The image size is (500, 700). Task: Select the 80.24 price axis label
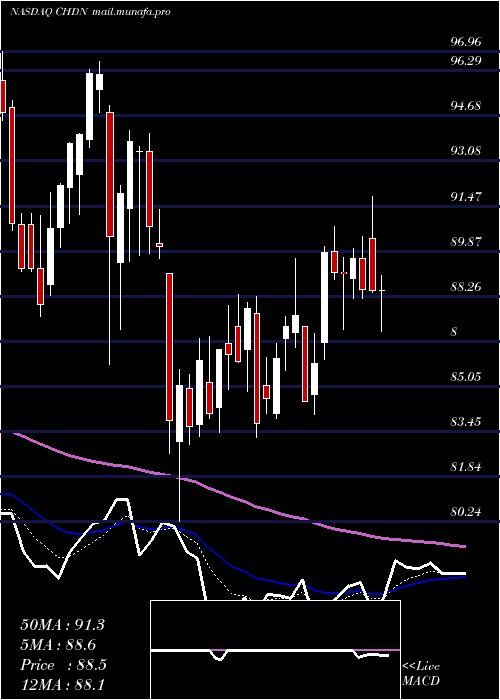pyautogui.click(x=466, y=512)
